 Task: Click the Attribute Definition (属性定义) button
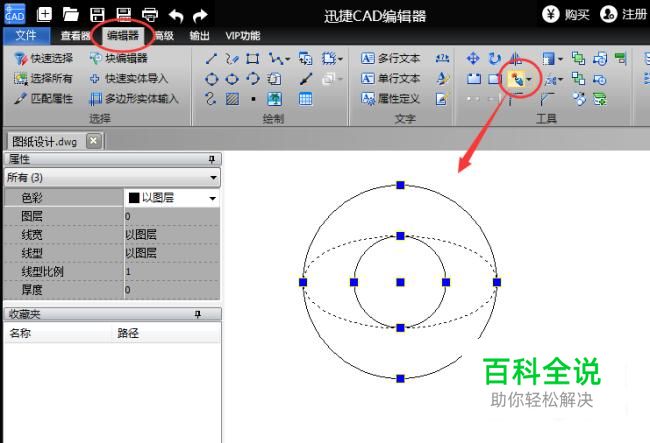[390, 99]
